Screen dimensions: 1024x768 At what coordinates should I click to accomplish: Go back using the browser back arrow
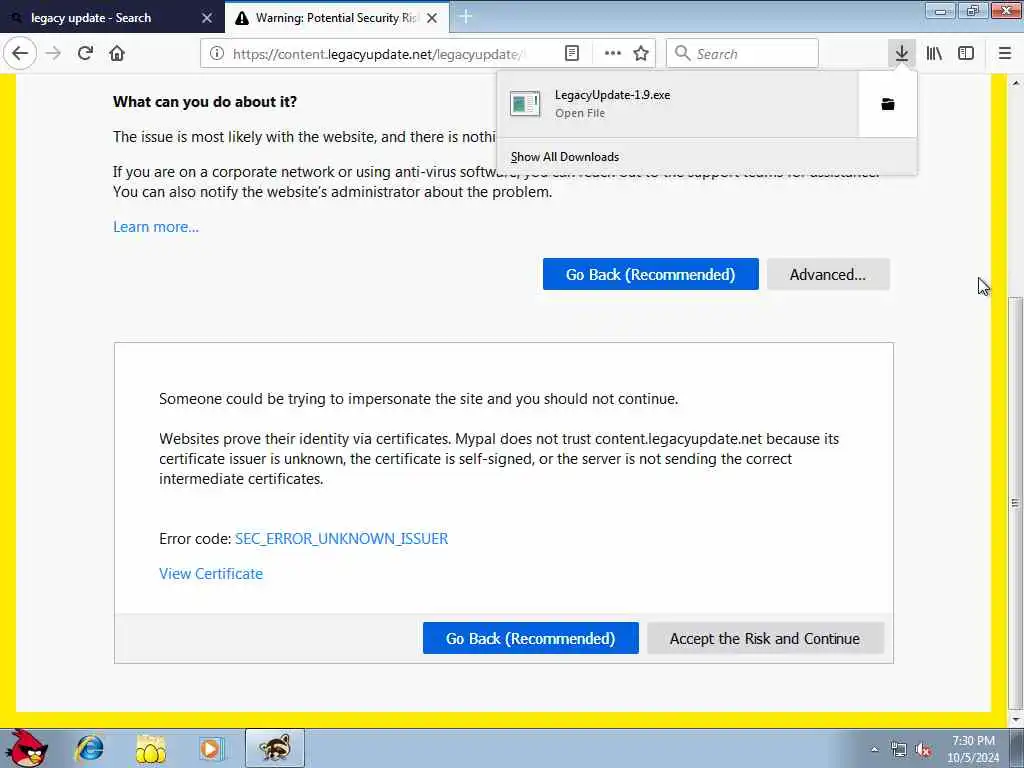tap(20, 53)
